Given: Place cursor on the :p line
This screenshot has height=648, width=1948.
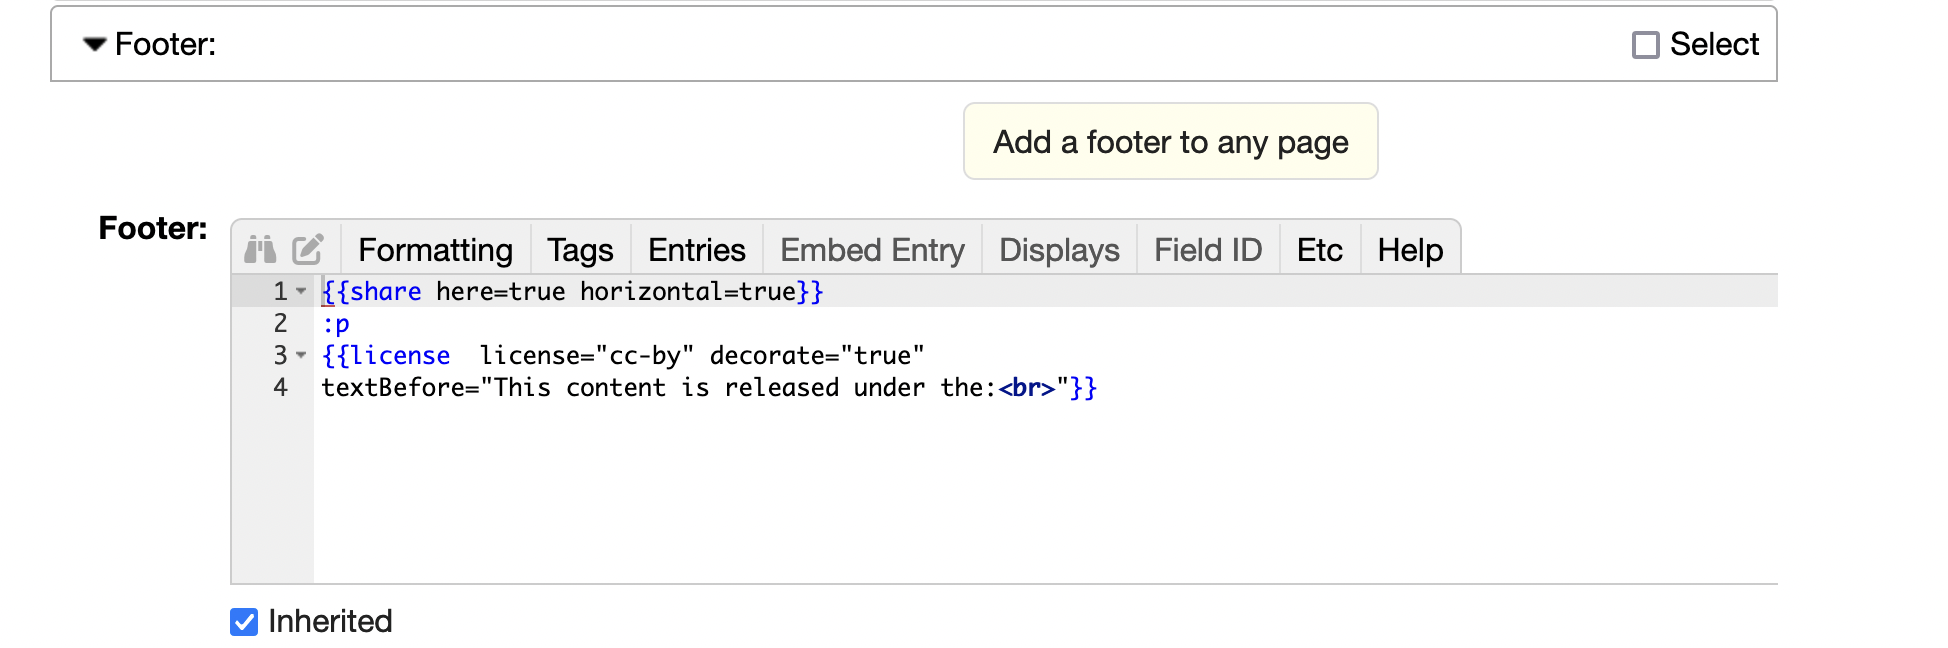Looking at the screenshot, I should pos(336,324).
